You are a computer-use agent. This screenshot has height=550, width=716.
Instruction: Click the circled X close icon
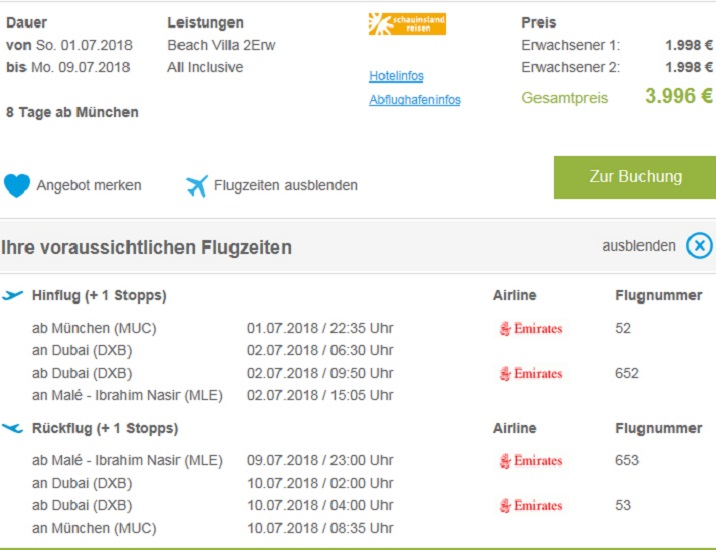click(x=699, y=246)
